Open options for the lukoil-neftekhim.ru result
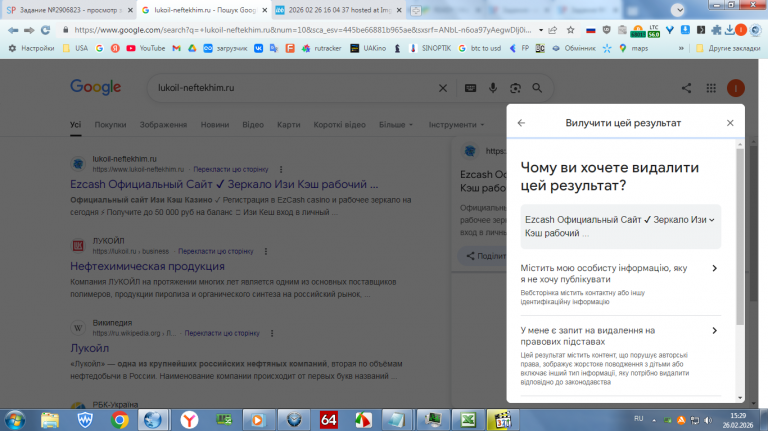The height and width of the screenshot is (431, 768). [x=281, y=169]
